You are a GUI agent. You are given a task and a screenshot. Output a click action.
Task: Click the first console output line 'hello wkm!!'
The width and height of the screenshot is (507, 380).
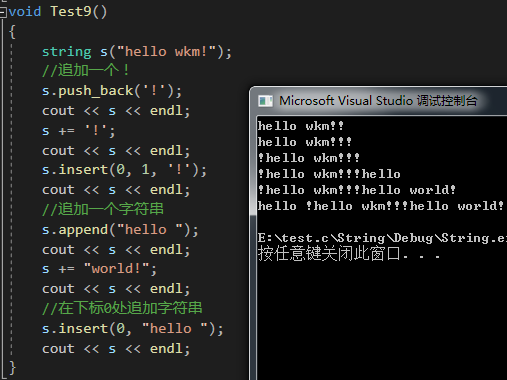(300, 126)
